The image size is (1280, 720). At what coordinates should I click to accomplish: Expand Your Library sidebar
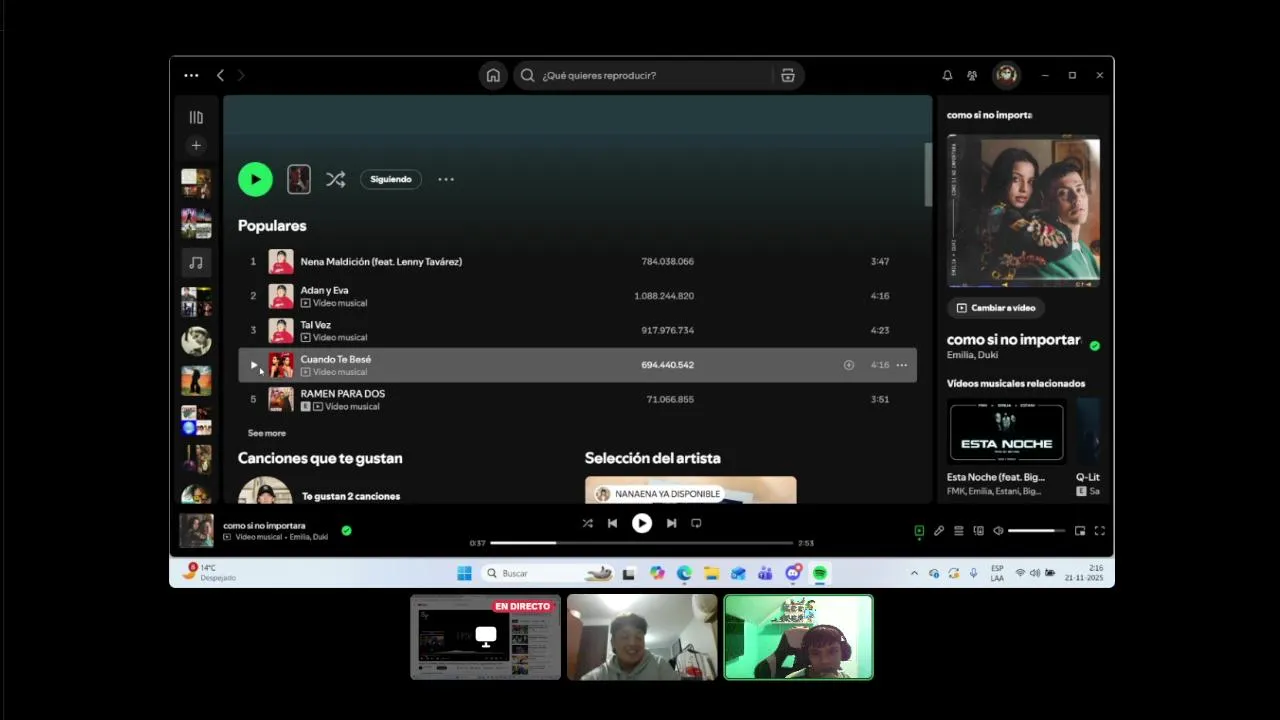[x=196, y=117]
